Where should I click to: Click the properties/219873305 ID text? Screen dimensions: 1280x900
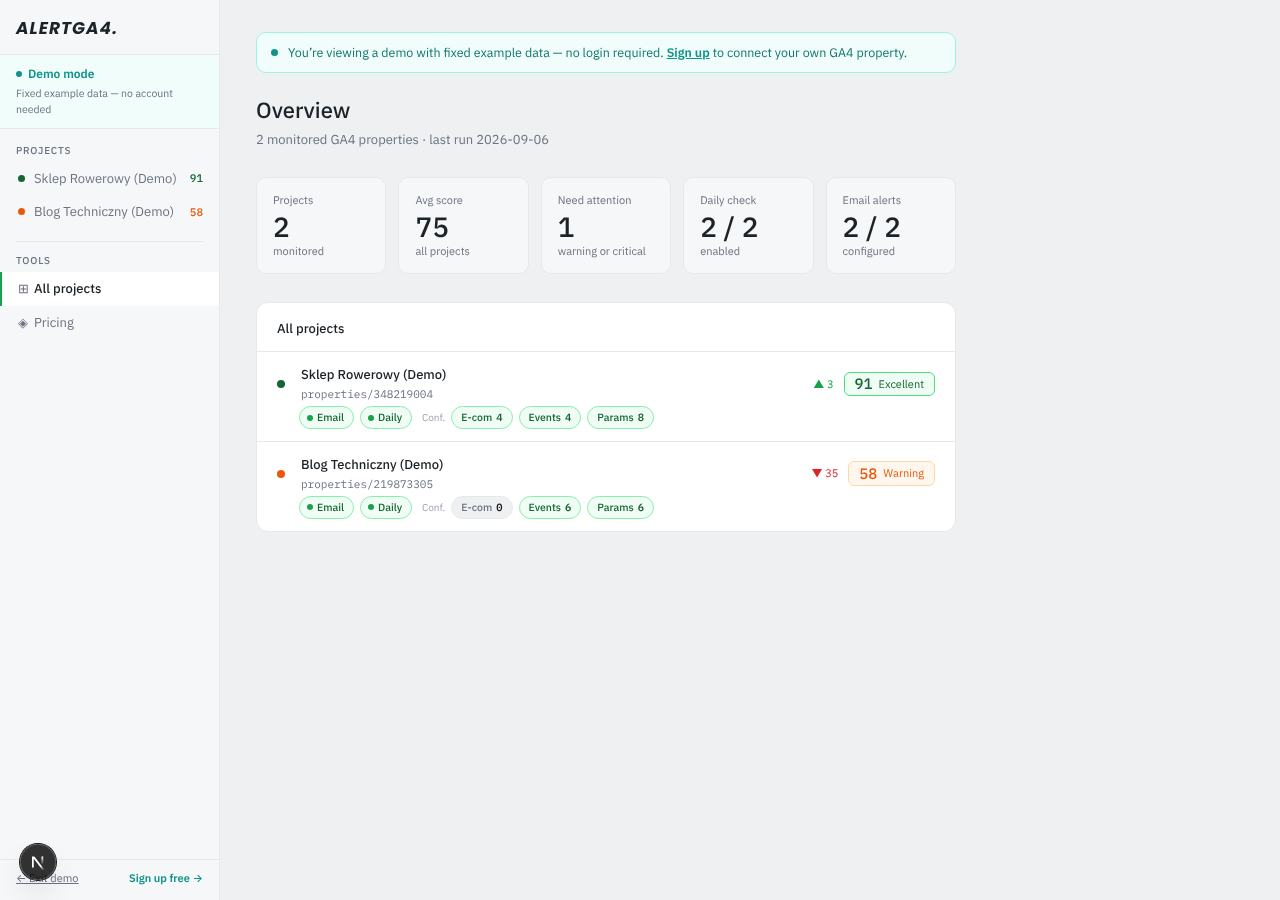pos(367,485)
